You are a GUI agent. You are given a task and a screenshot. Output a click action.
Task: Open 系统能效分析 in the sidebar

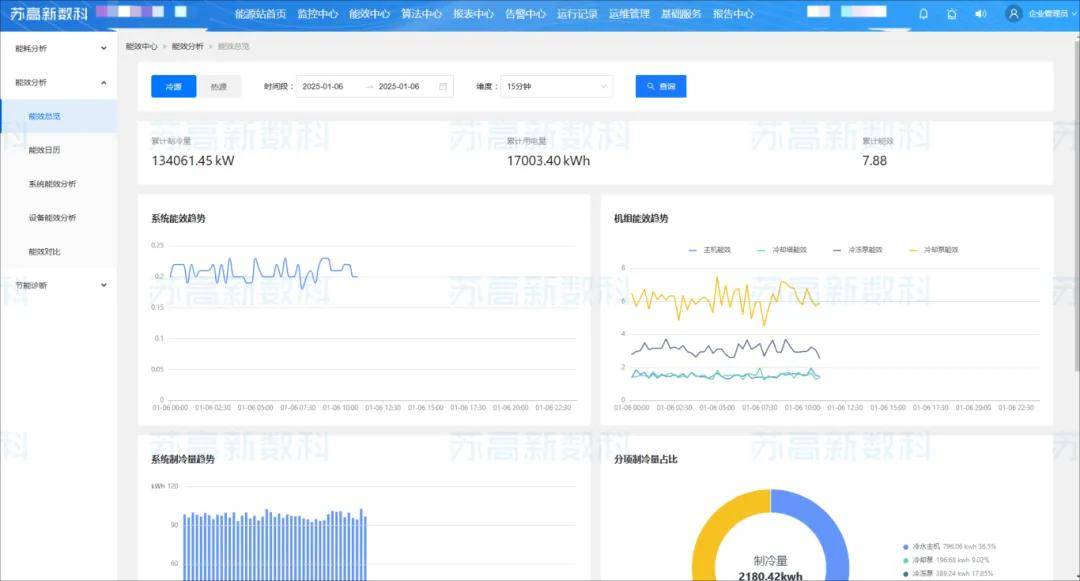coord(59,184)
